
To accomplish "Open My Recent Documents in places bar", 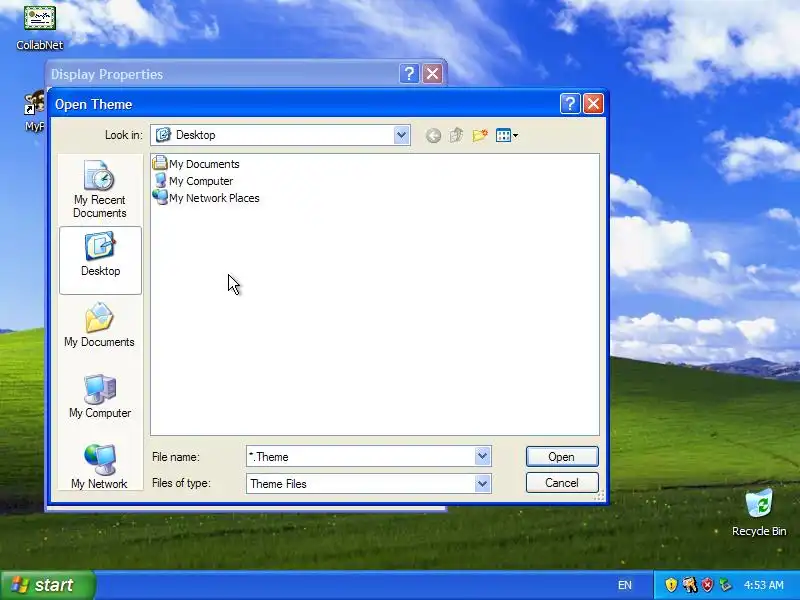I will tap(100, 190).
